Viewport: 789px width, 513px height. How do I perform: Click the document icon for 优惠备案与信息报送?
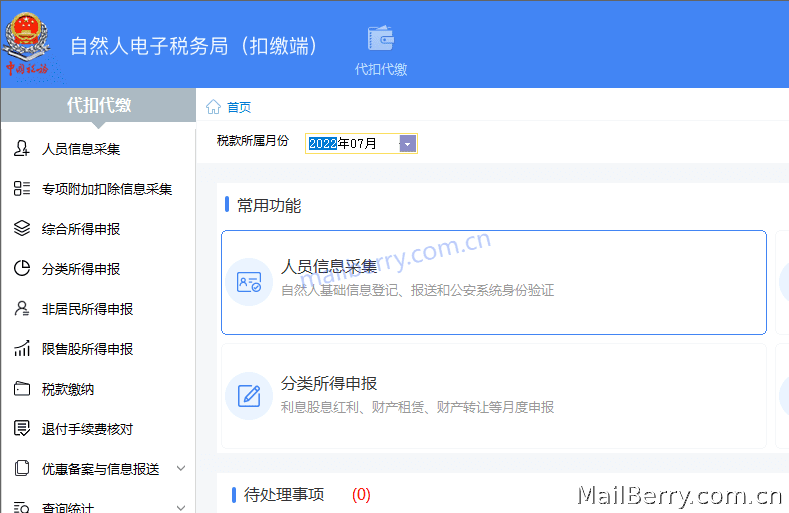click(x=22, y=468)
